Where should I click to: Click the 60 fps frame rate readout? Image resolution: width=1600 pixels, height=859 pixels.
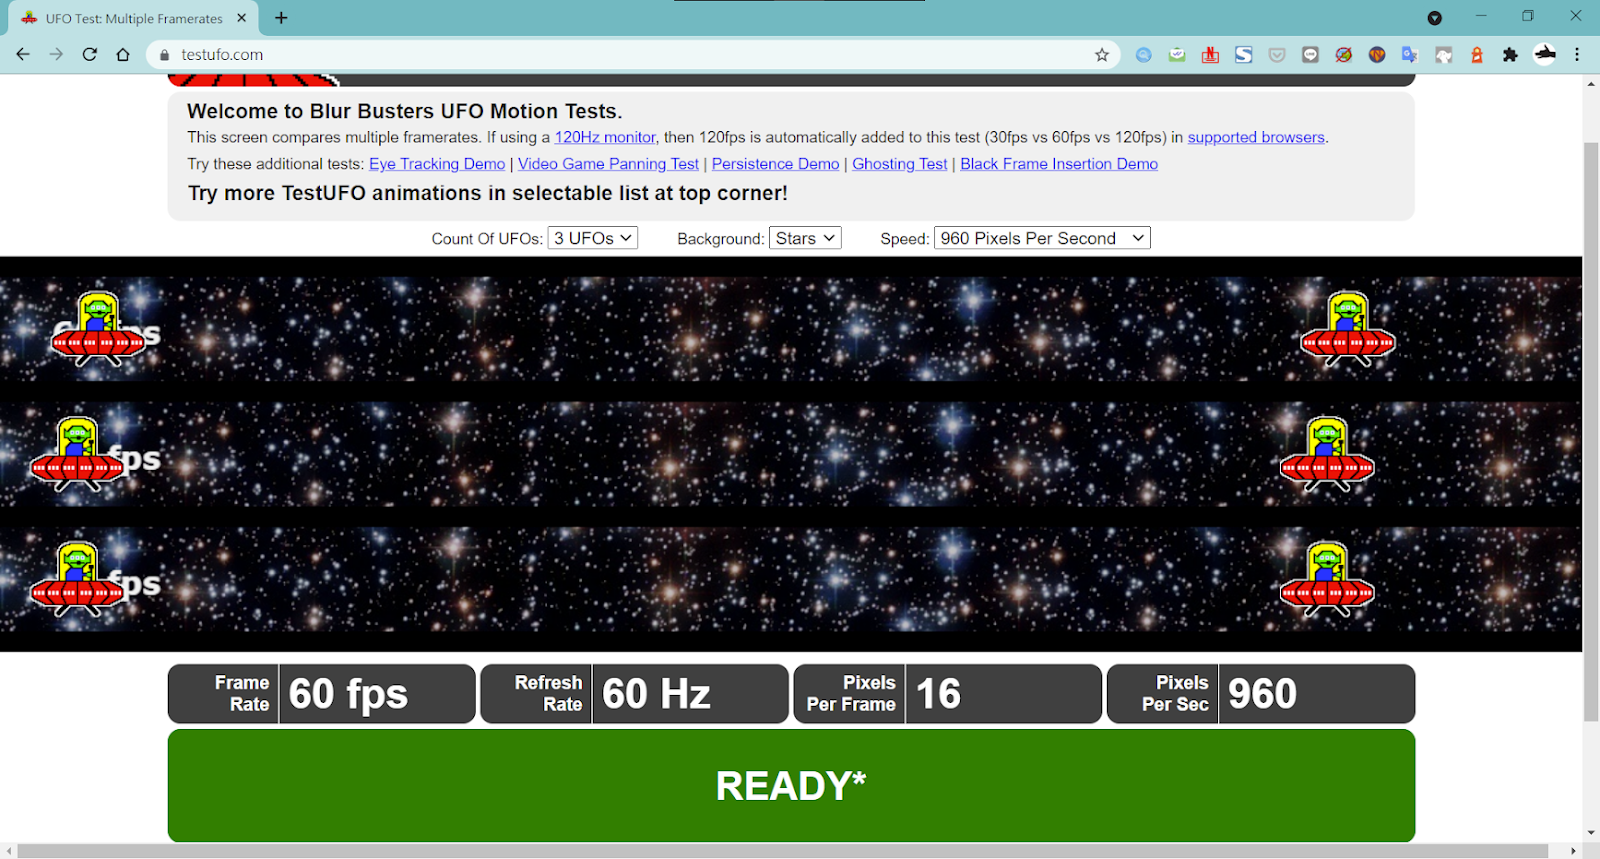[x=348, y=694]
